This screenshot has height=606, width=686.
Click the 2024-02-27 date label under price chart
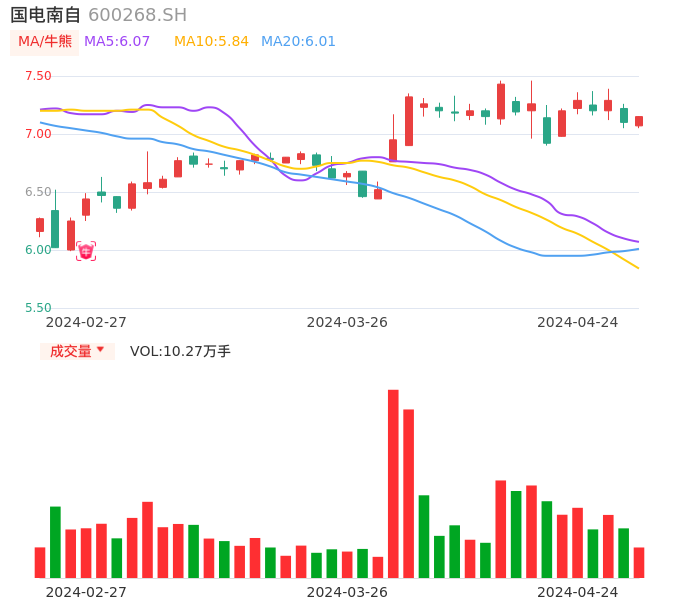(86, 322)
